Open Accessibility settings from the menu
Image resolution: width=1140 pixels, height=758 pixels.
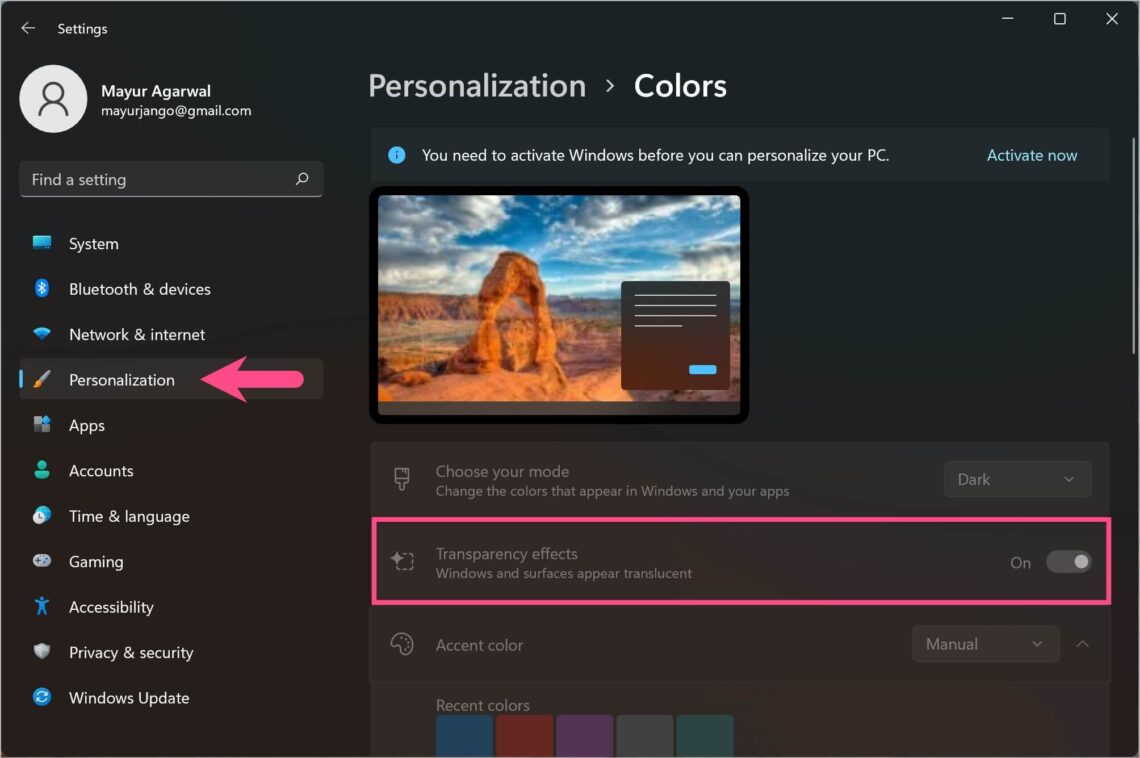tap(111, 607)
